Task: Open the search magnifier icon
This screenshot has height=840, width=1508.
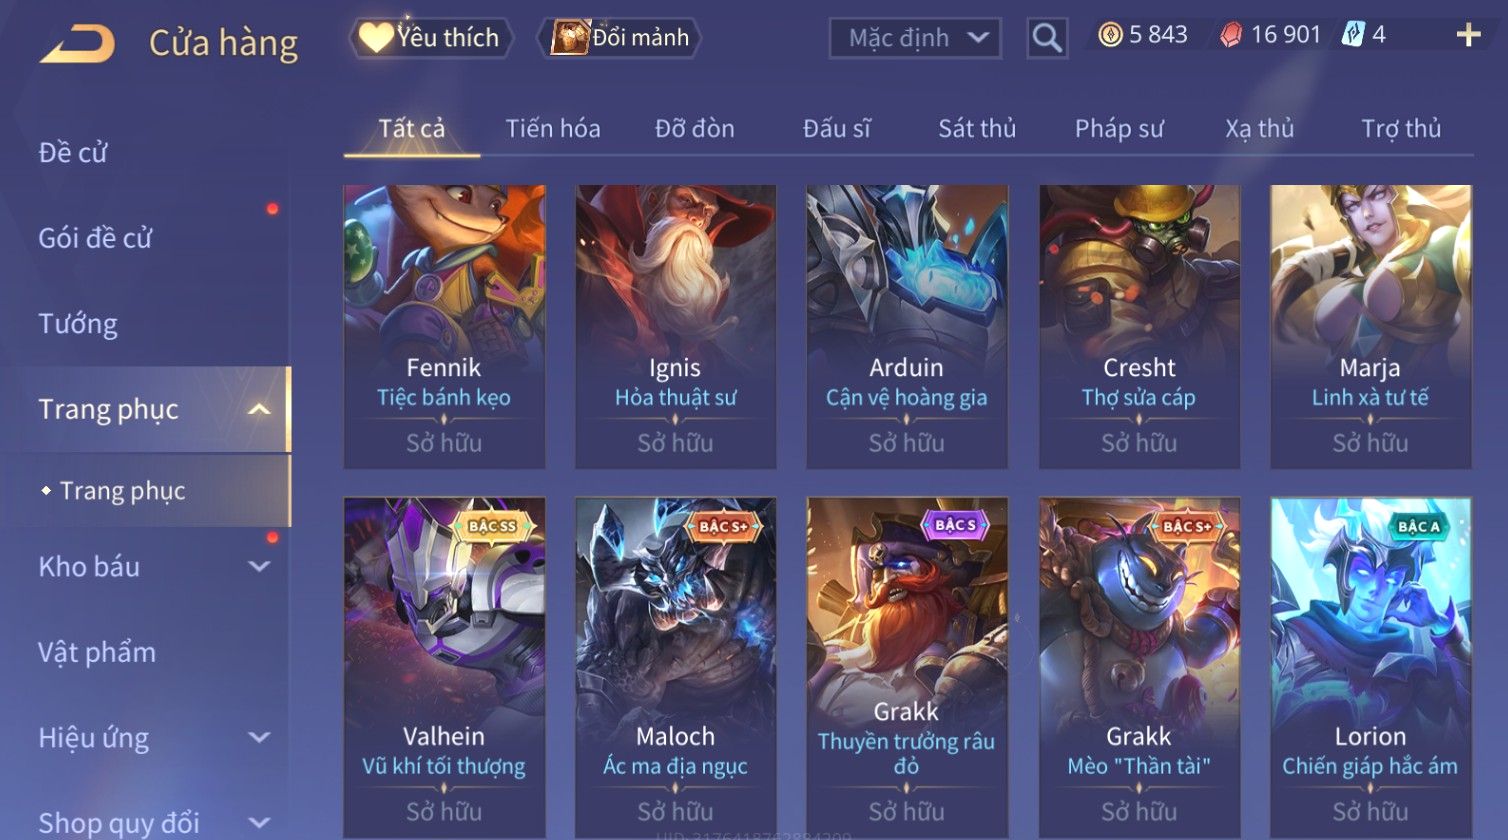Action: [1047, 38]
